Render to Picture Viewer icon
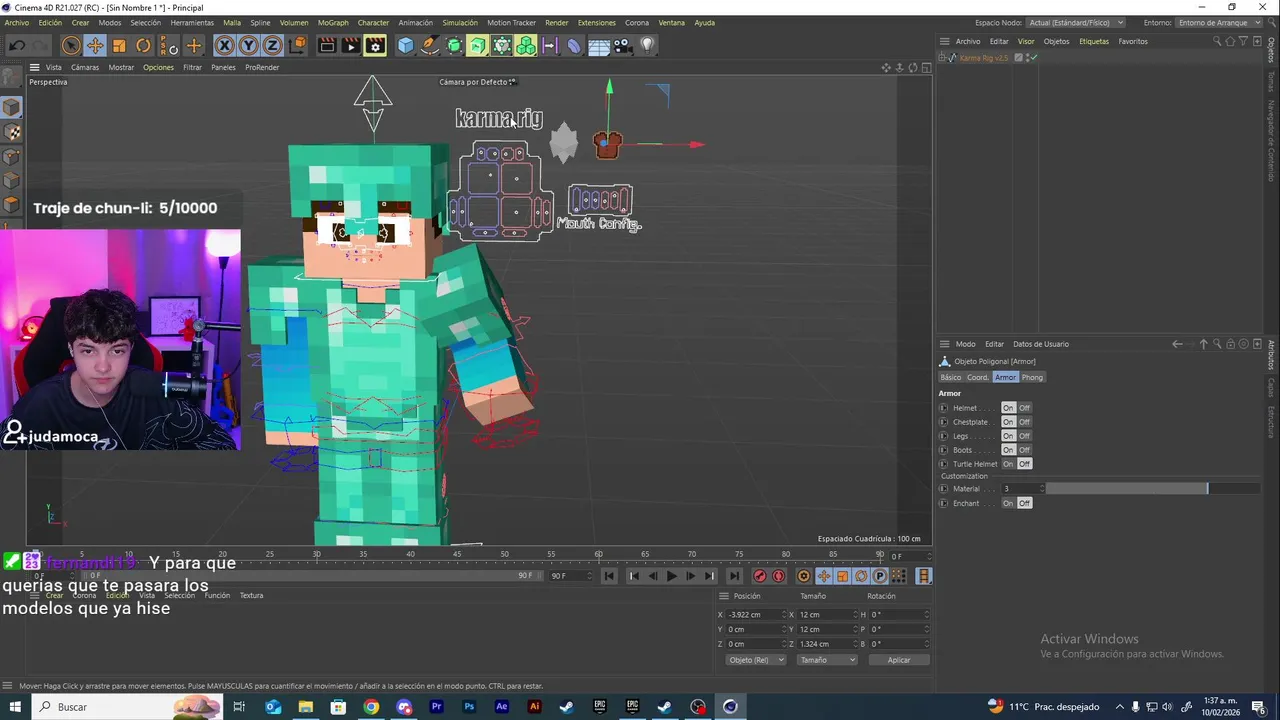 (x=351, y=45)
